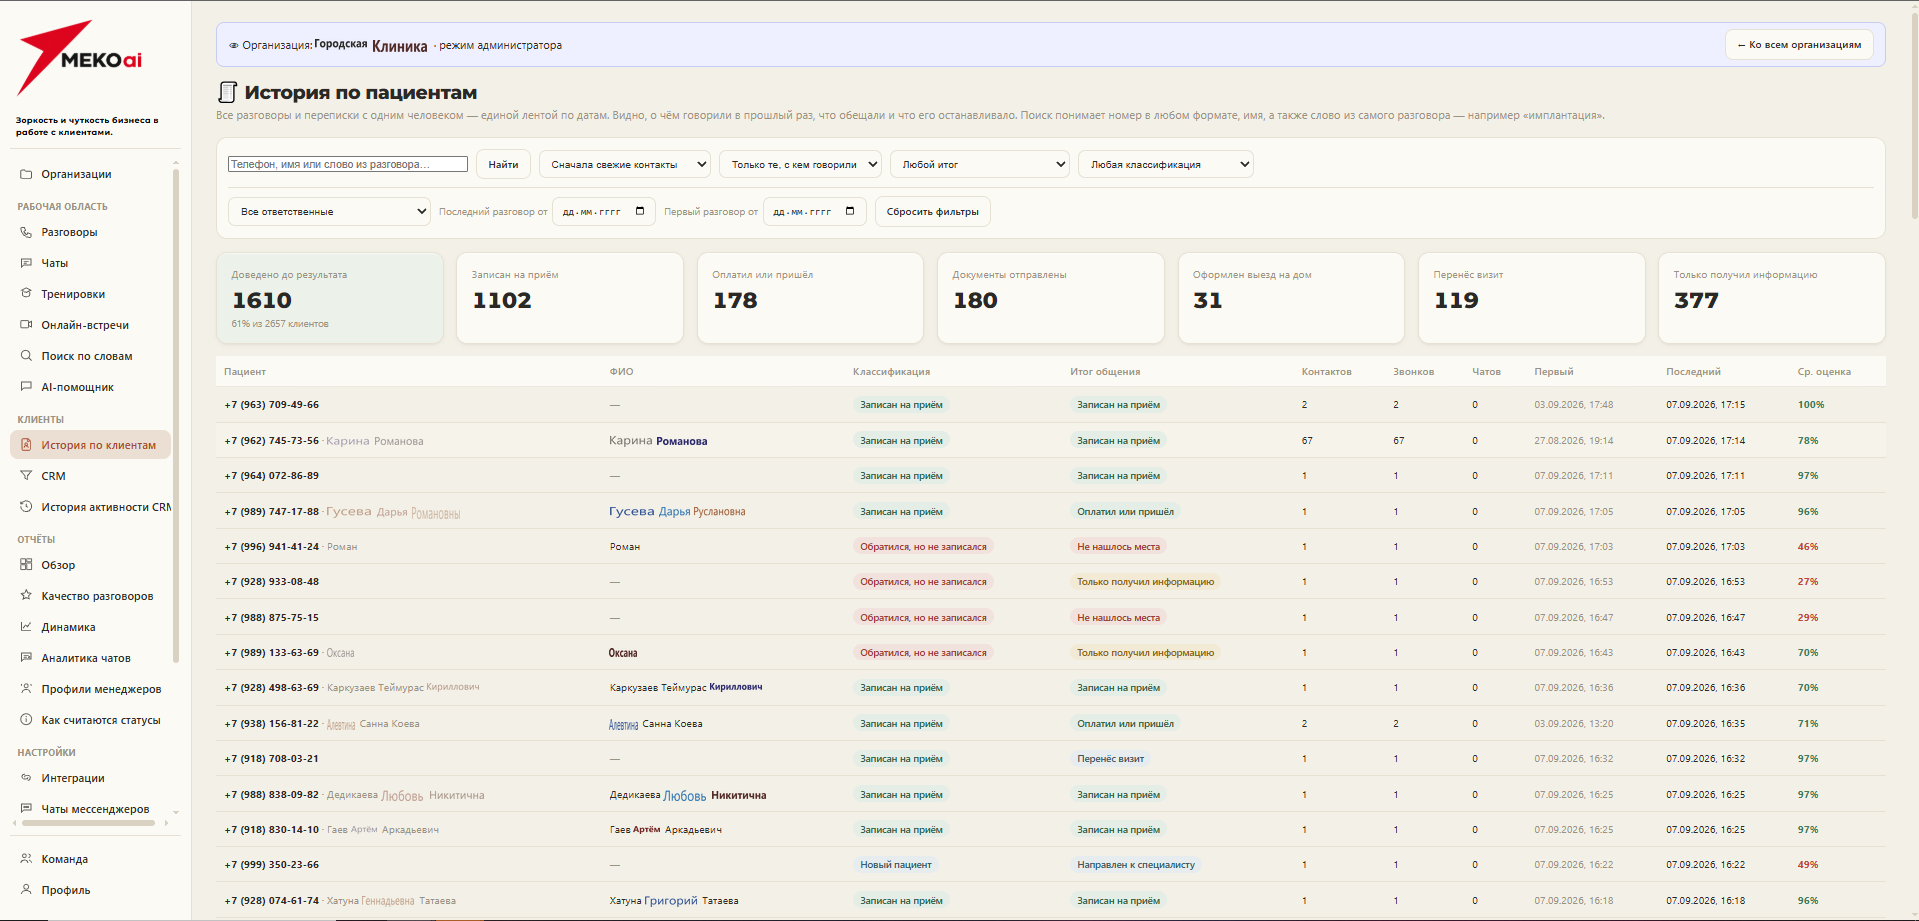Screen dimensions: 1919x921
Task: Click the Ср. оценка column header
Action: point(1824,372)
